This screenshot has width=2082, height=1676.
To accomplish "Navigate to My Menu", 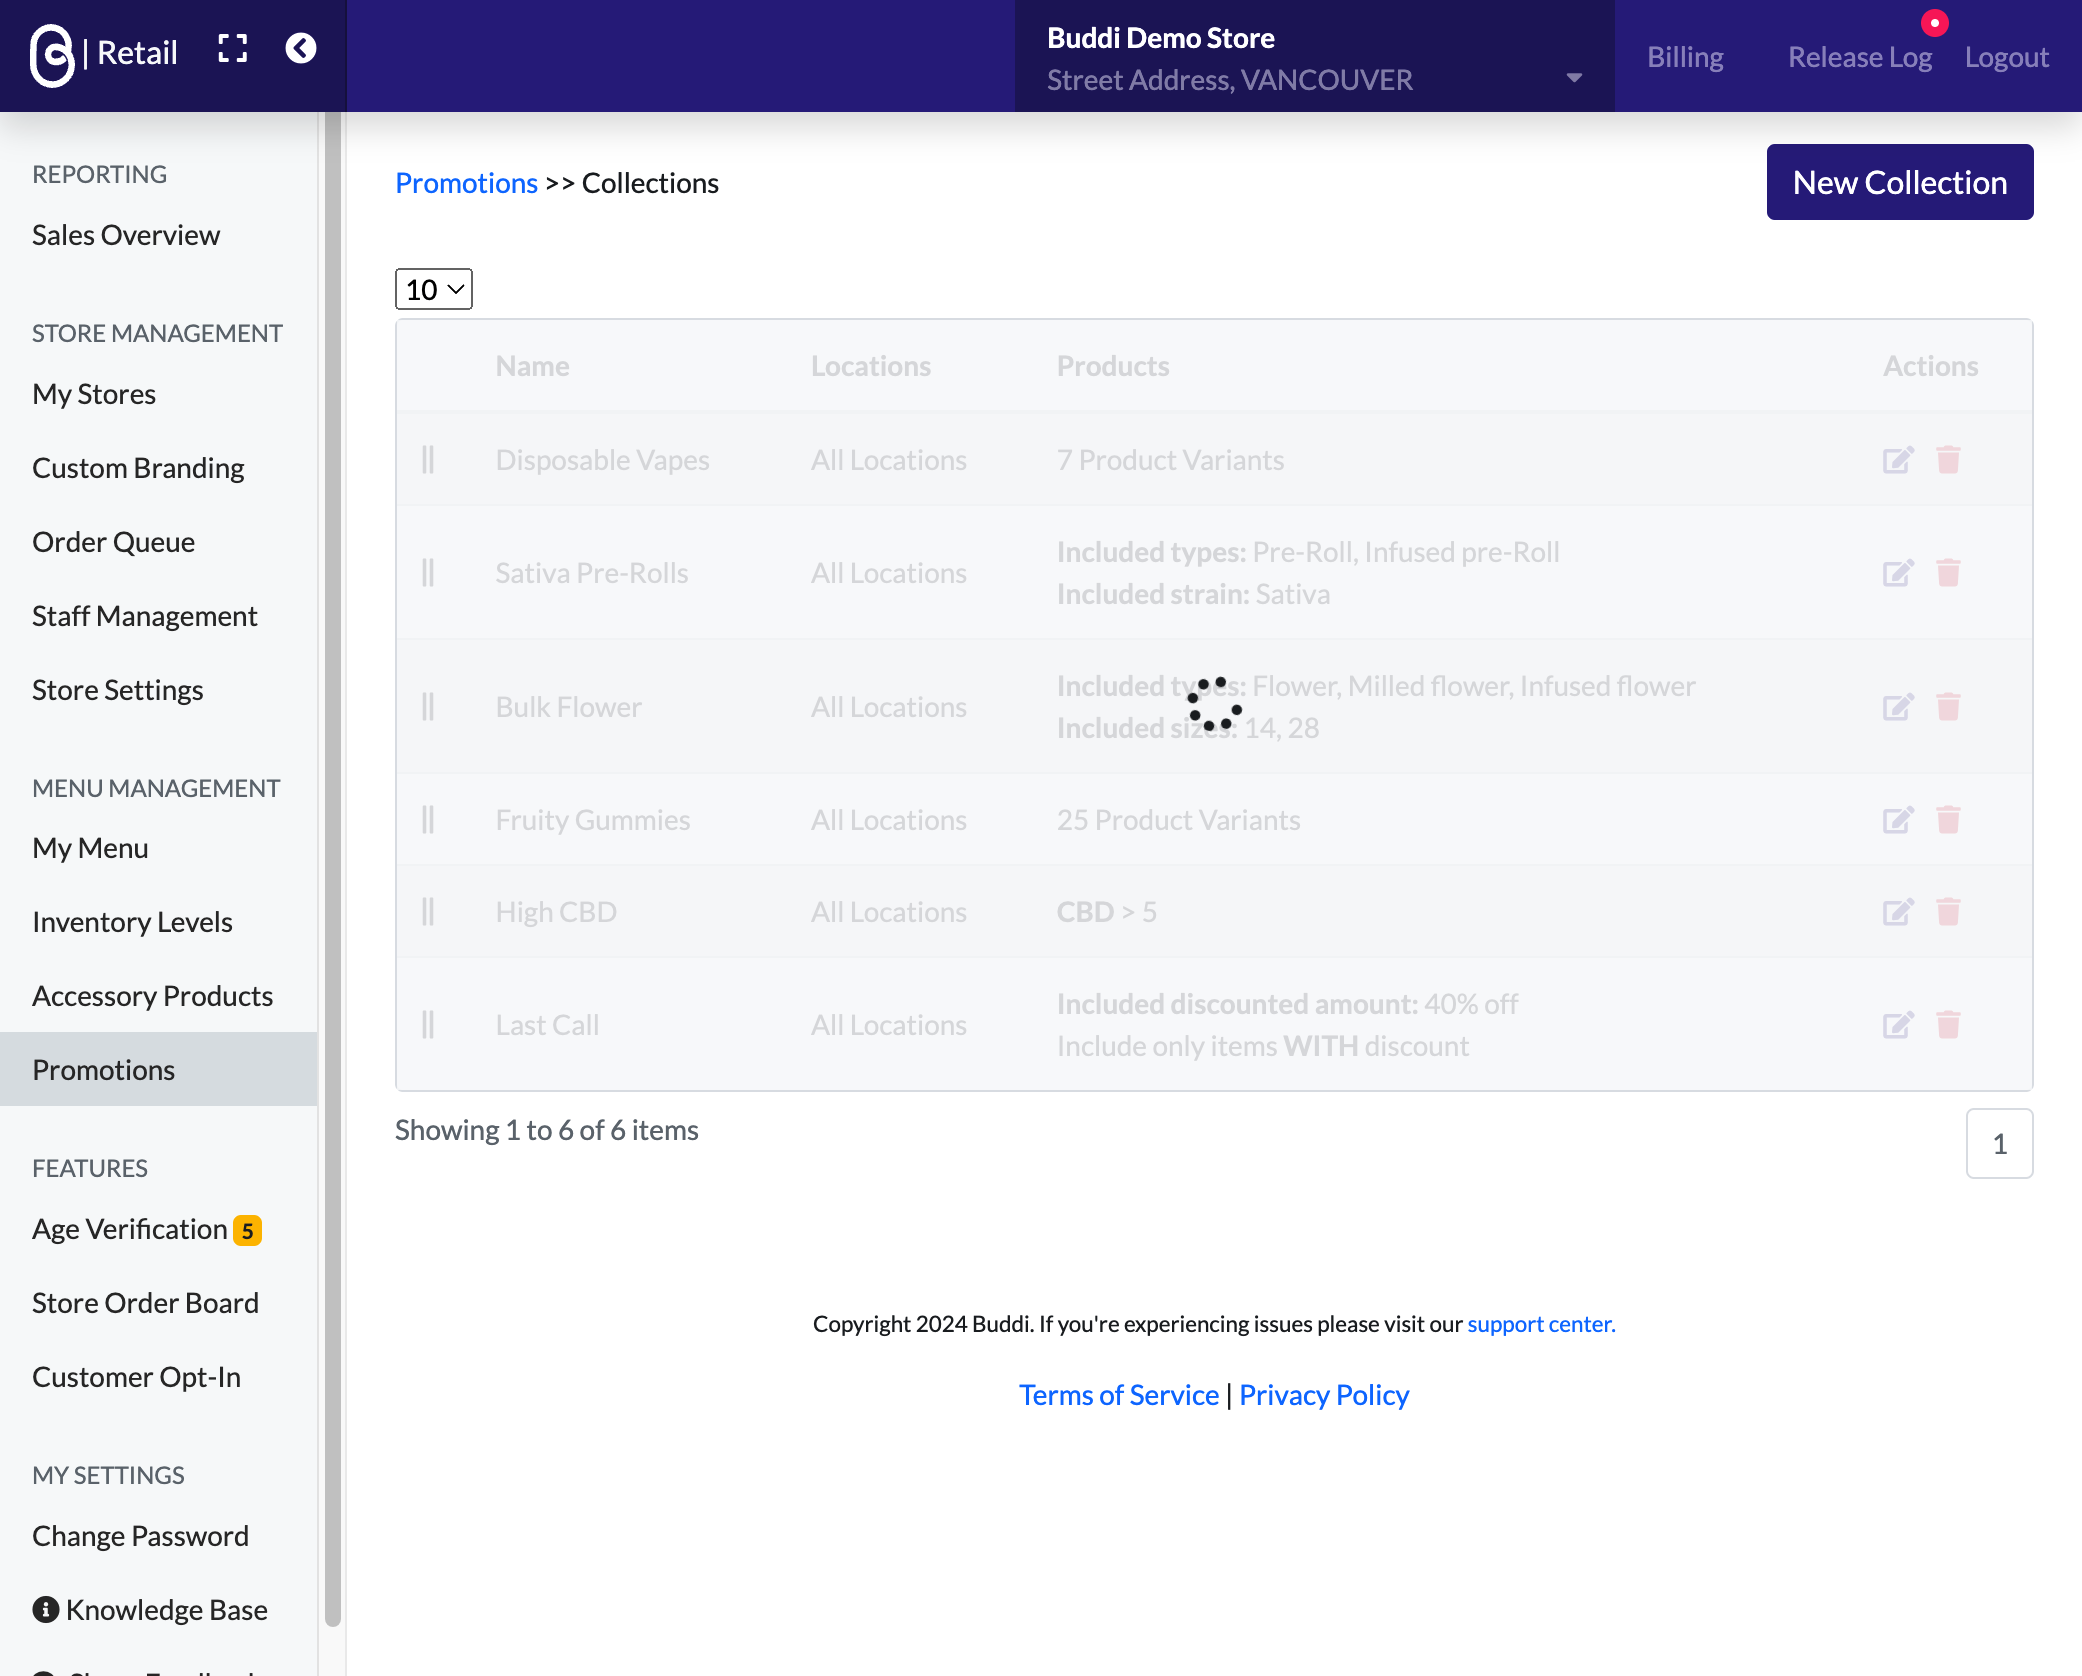I will pos(90,848).
